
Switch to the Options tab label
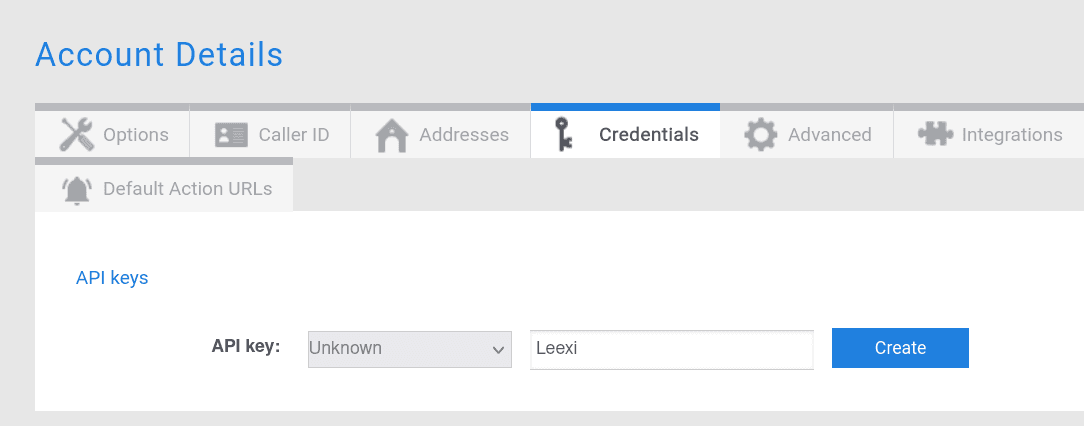(x=136, y=134)
